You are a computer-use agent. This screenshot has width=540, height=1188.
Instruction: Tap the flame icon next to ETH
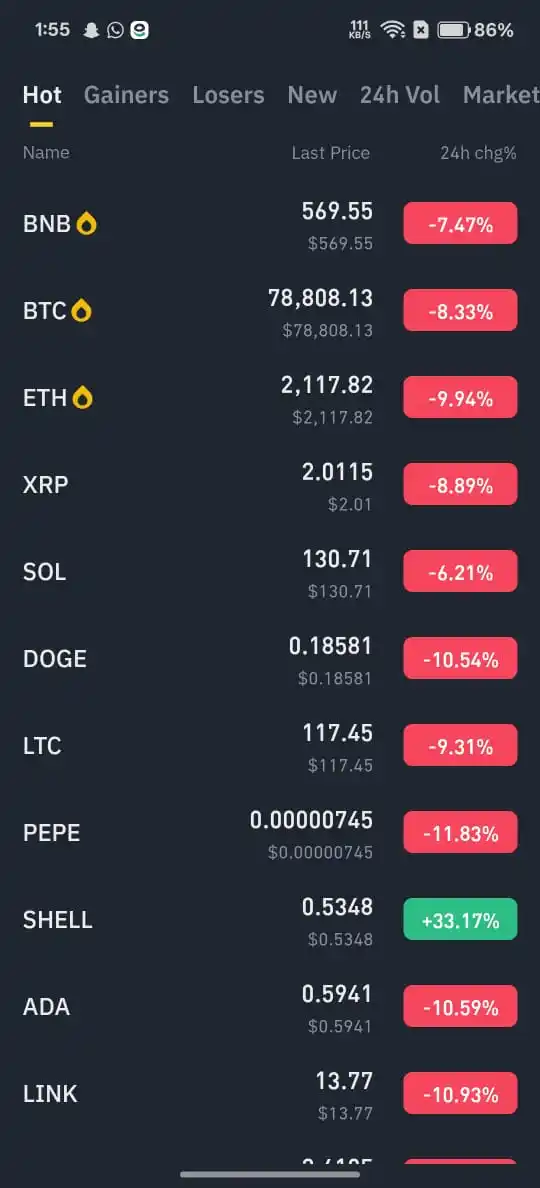click(x=83, y=398)
